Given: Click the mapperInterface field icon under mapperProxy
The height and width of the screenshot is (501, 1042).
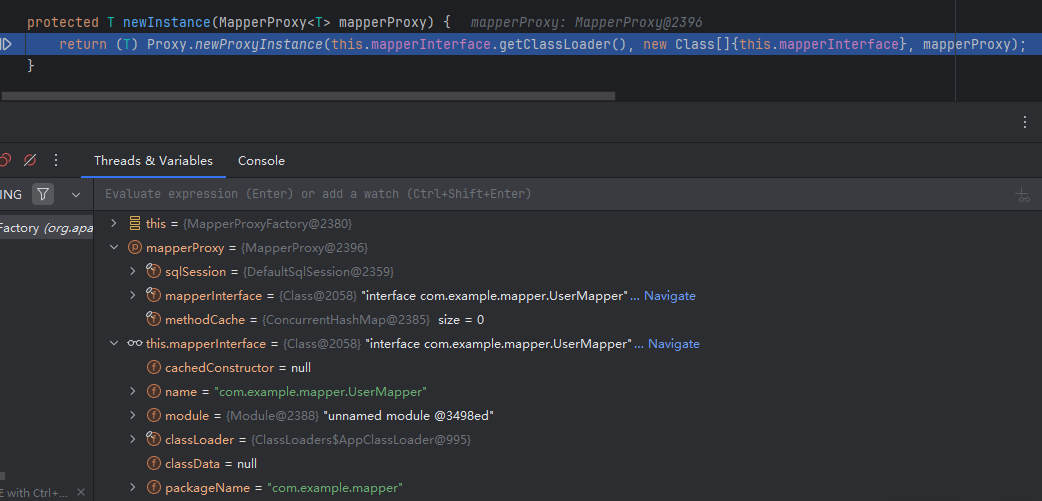Looking at the screenshot, I should [x=154, y=295].
